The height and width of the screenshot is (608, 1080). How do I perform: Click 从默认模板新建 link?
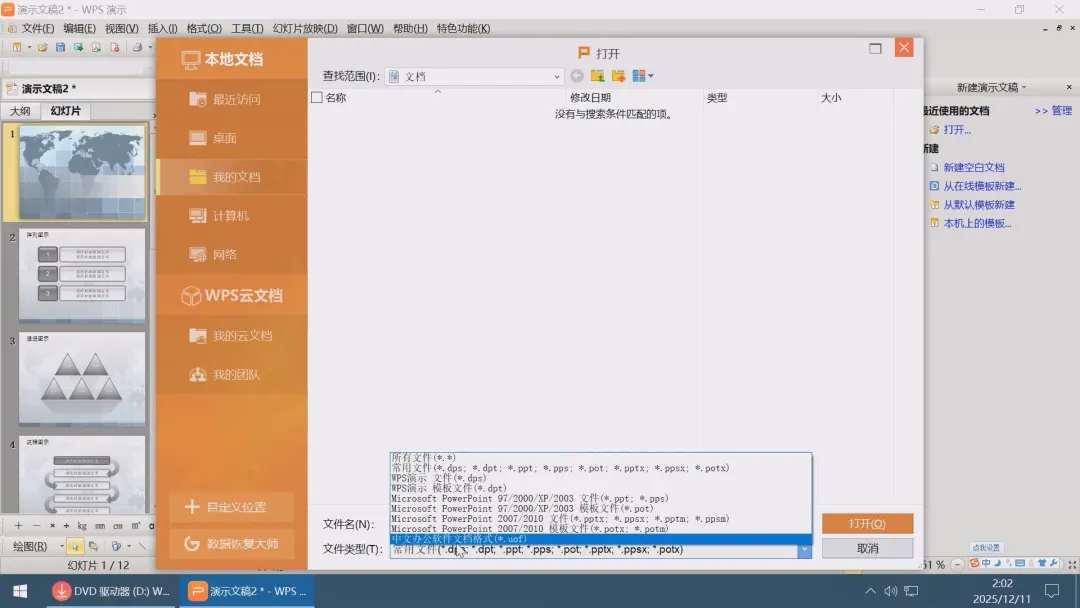pyautogui.click(x=978, y=205)
